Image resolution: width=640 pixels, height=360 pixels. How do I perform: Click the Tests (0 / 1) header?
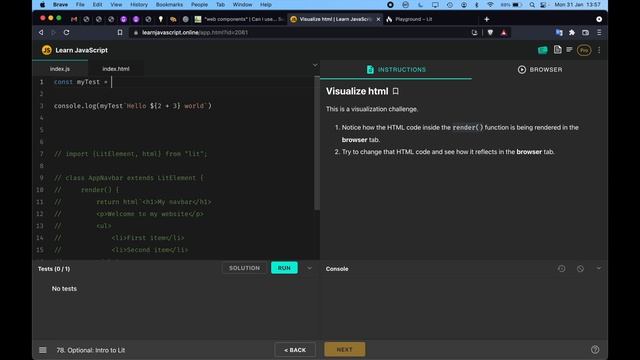click(54, 269)
